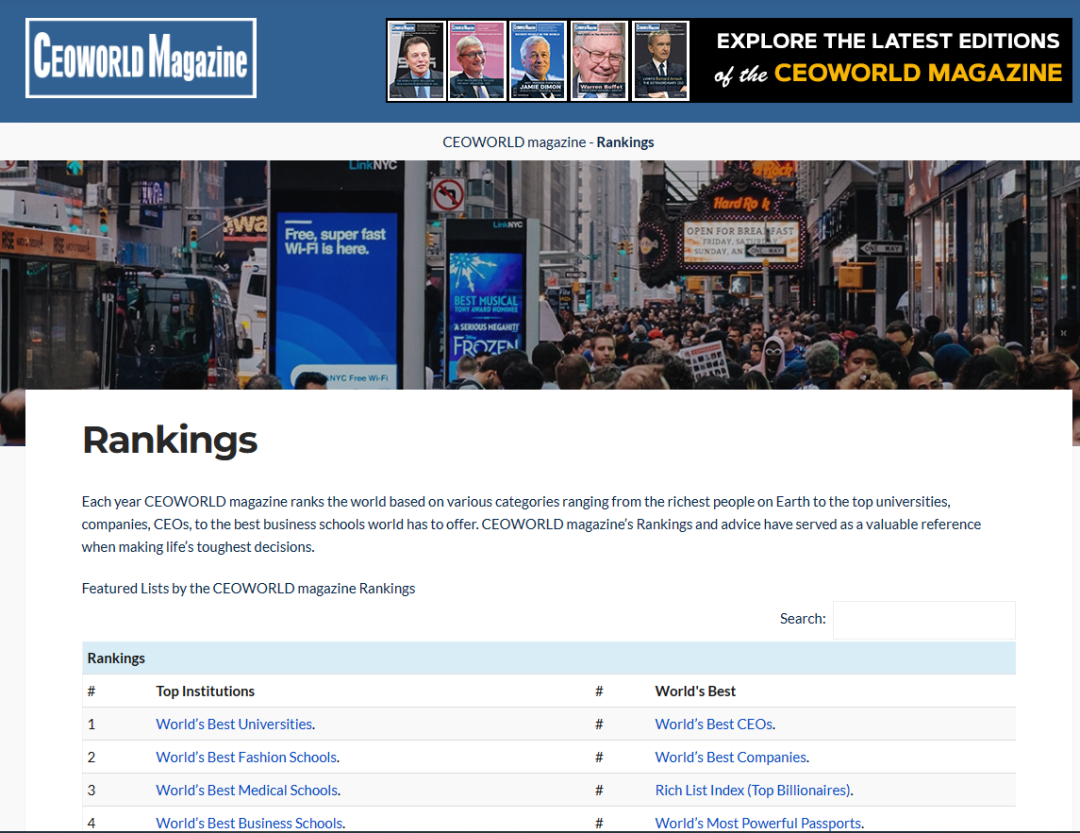Click the Explore the Latest Editions banner text

[887, 57]
